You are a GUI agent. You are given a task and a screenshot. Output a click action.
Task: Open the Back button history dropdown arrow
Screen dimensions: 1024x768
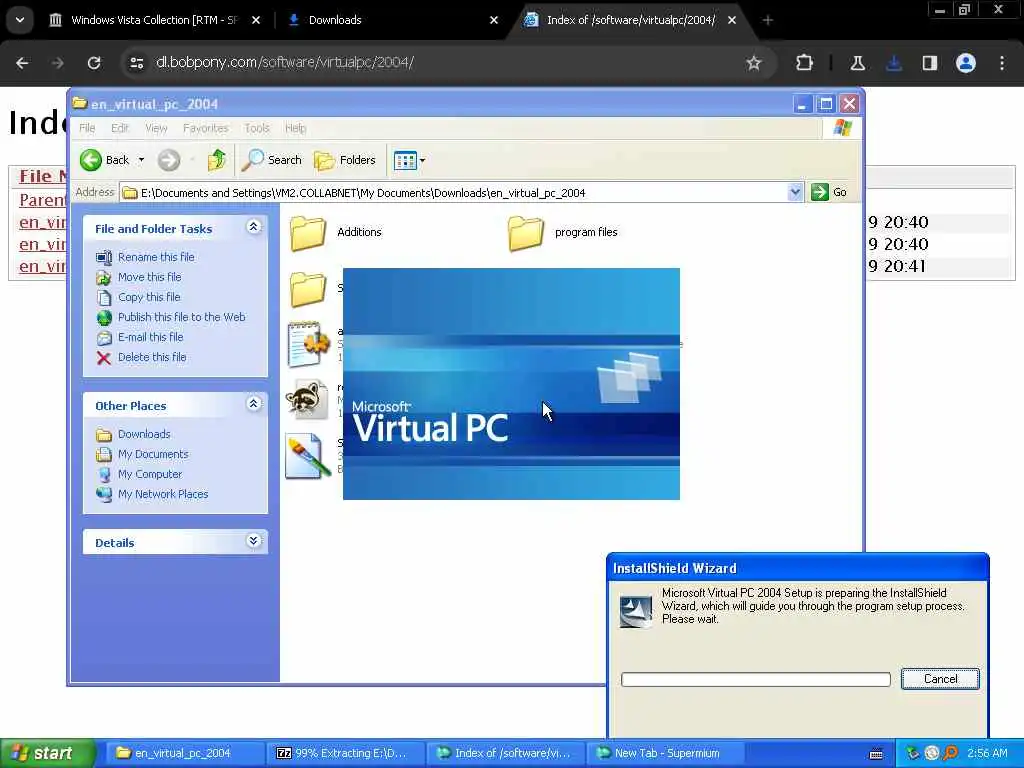pyautogui.click(x=141, y=160)
